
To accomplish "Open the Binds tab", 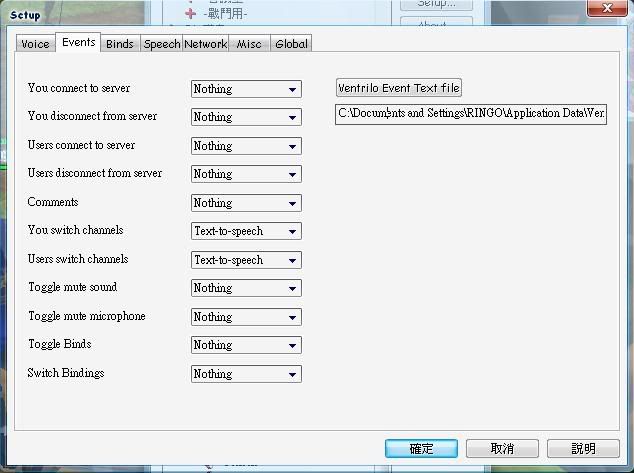I will (120, 44).
